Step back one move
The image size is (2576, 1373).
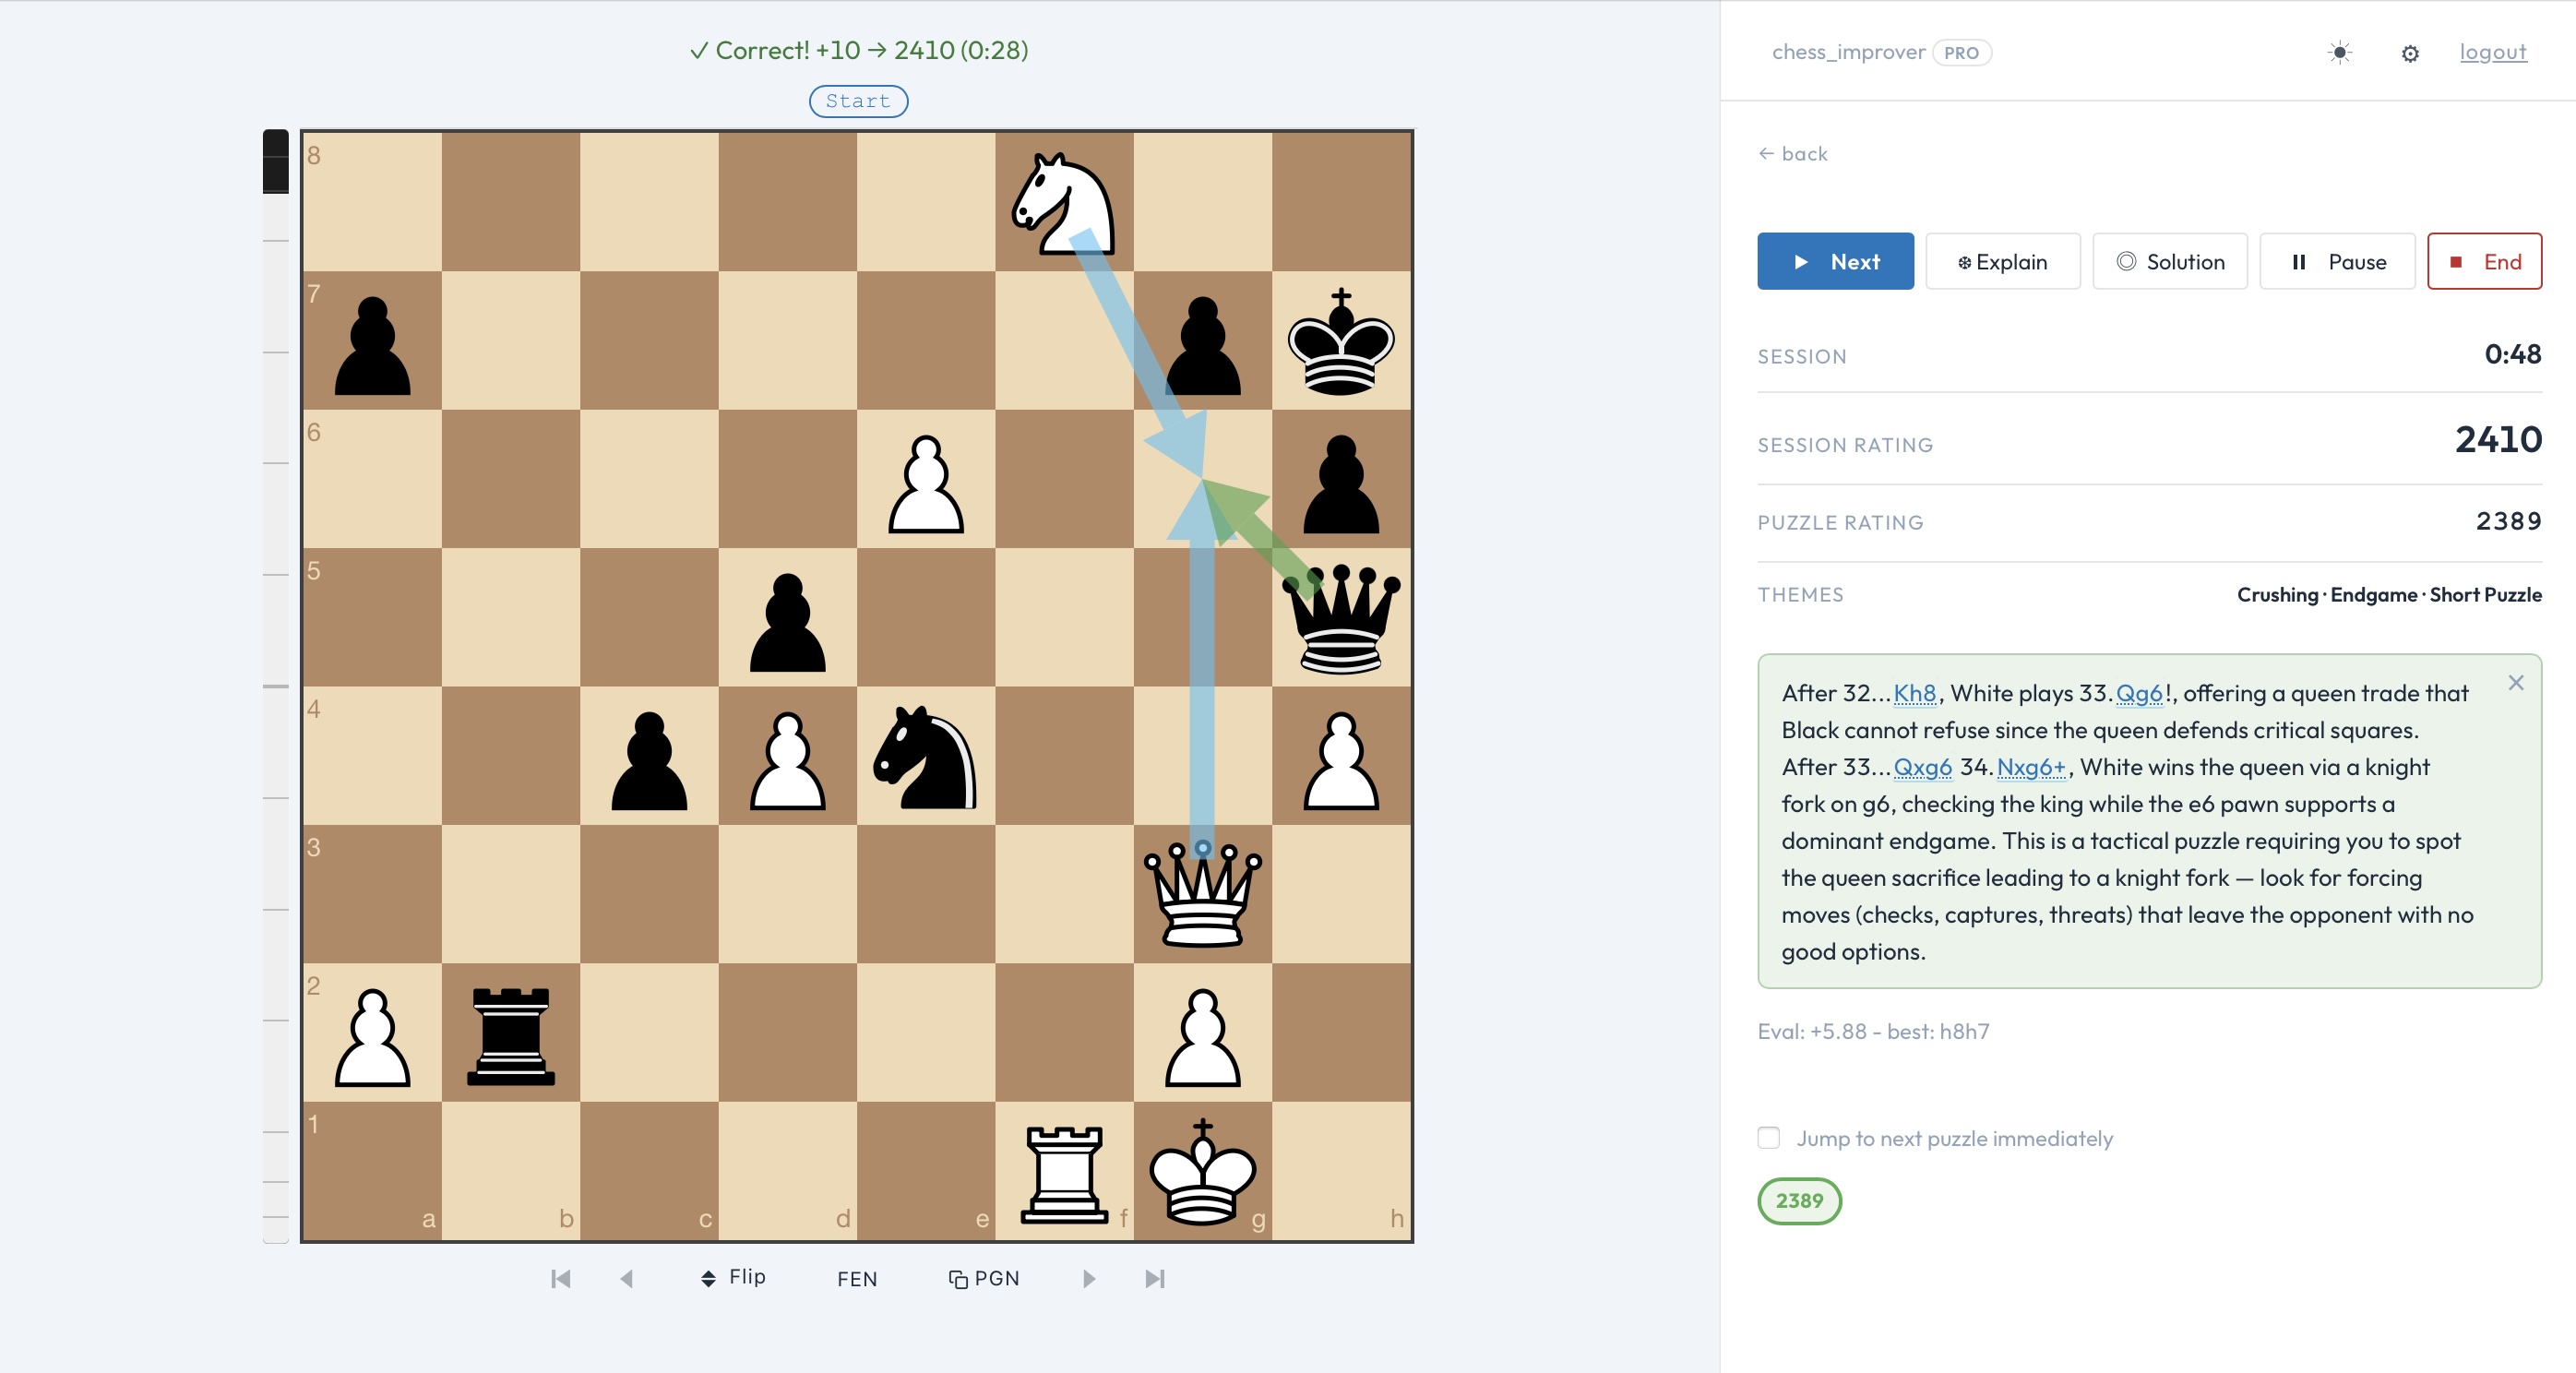[627, 1278]
